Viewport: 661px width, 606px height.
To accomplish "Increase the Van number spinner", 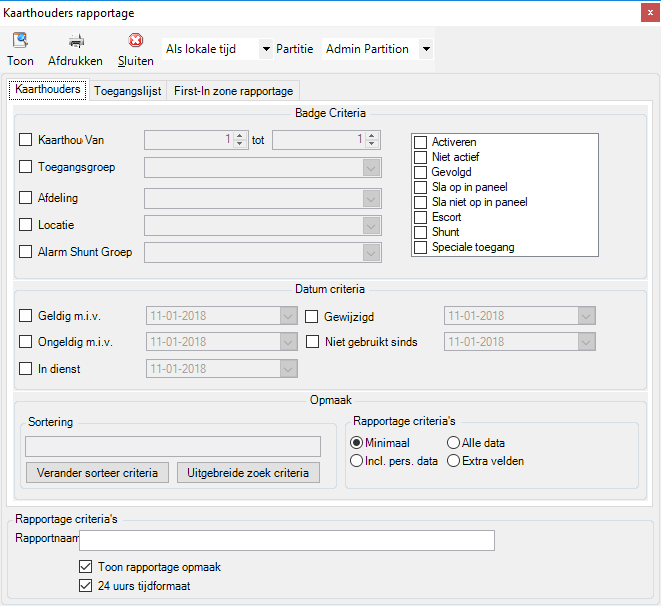I will tap(240, 136).
